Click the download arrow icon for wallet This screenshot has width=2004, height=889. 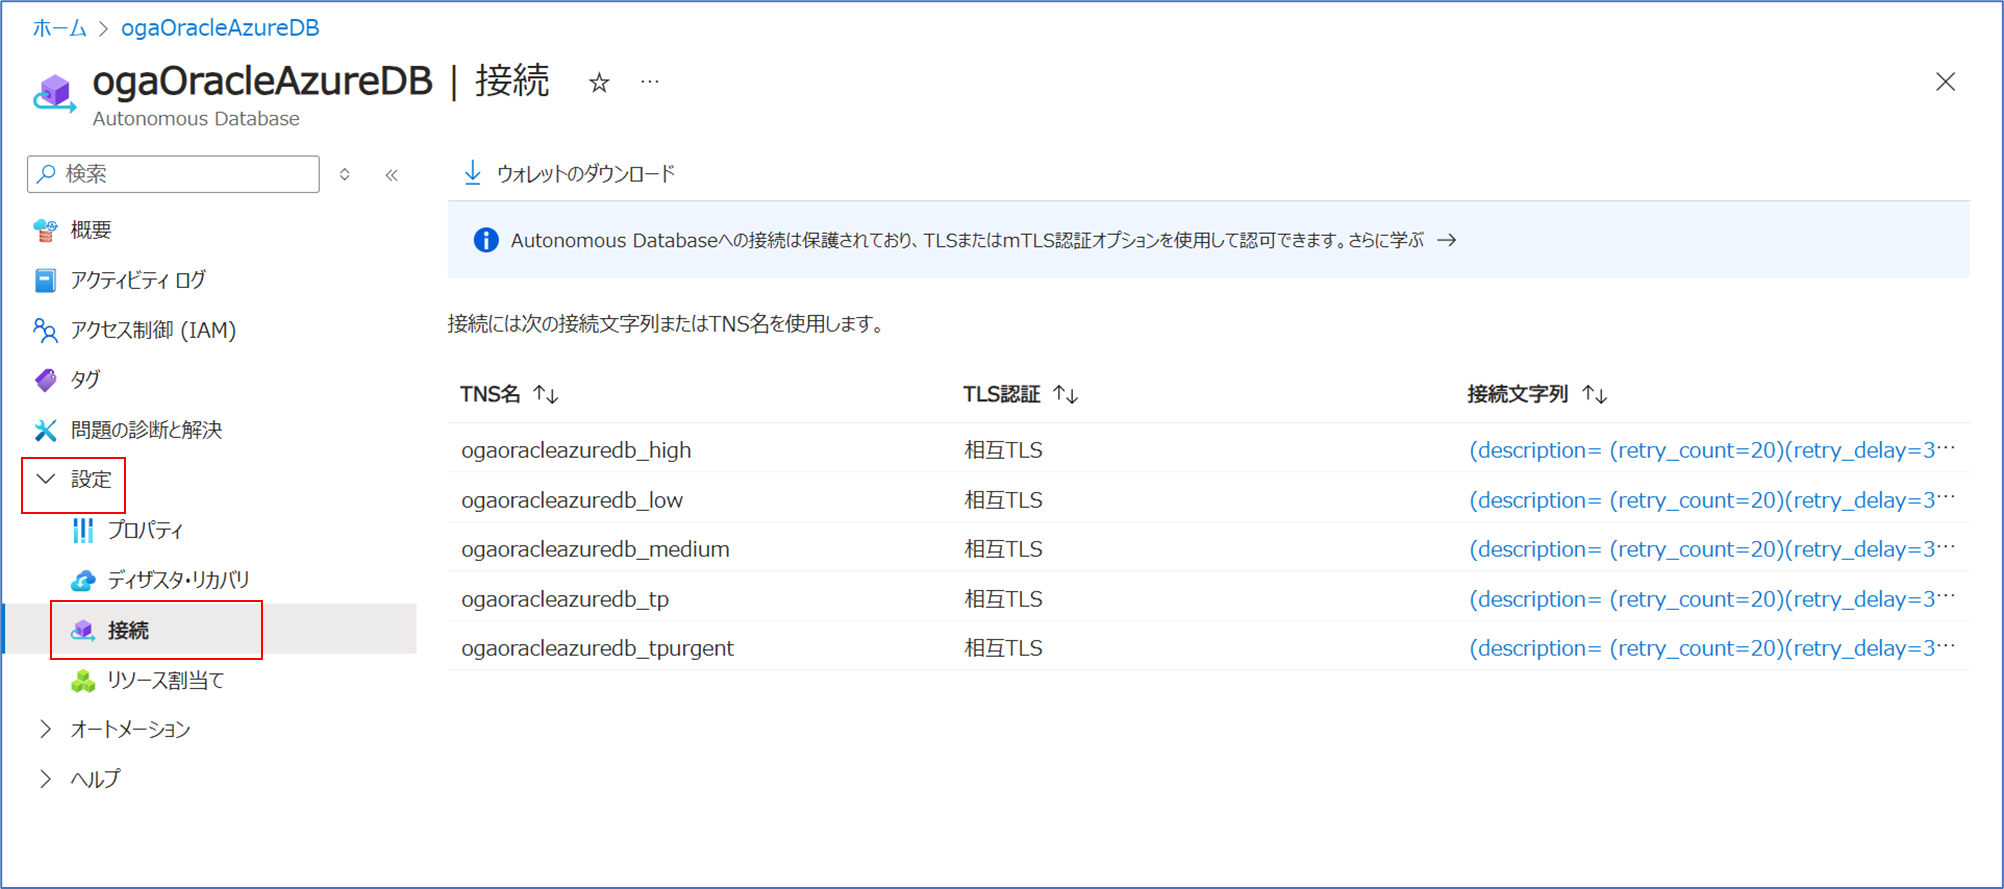tap(473, 173)
